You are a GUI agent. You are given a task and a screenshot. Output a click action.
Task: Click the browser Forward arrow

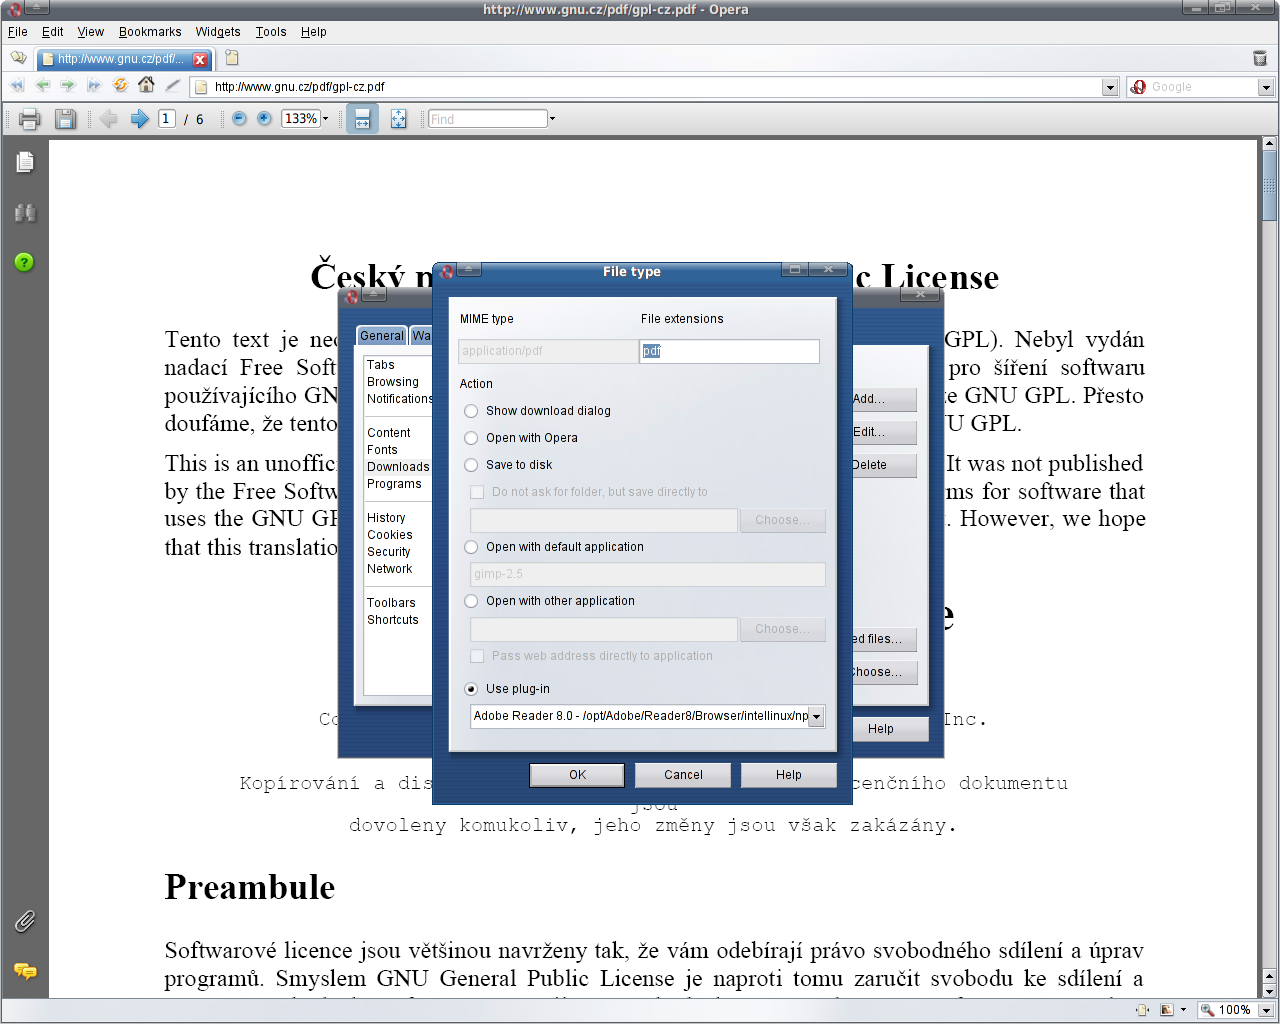[68, 86]
